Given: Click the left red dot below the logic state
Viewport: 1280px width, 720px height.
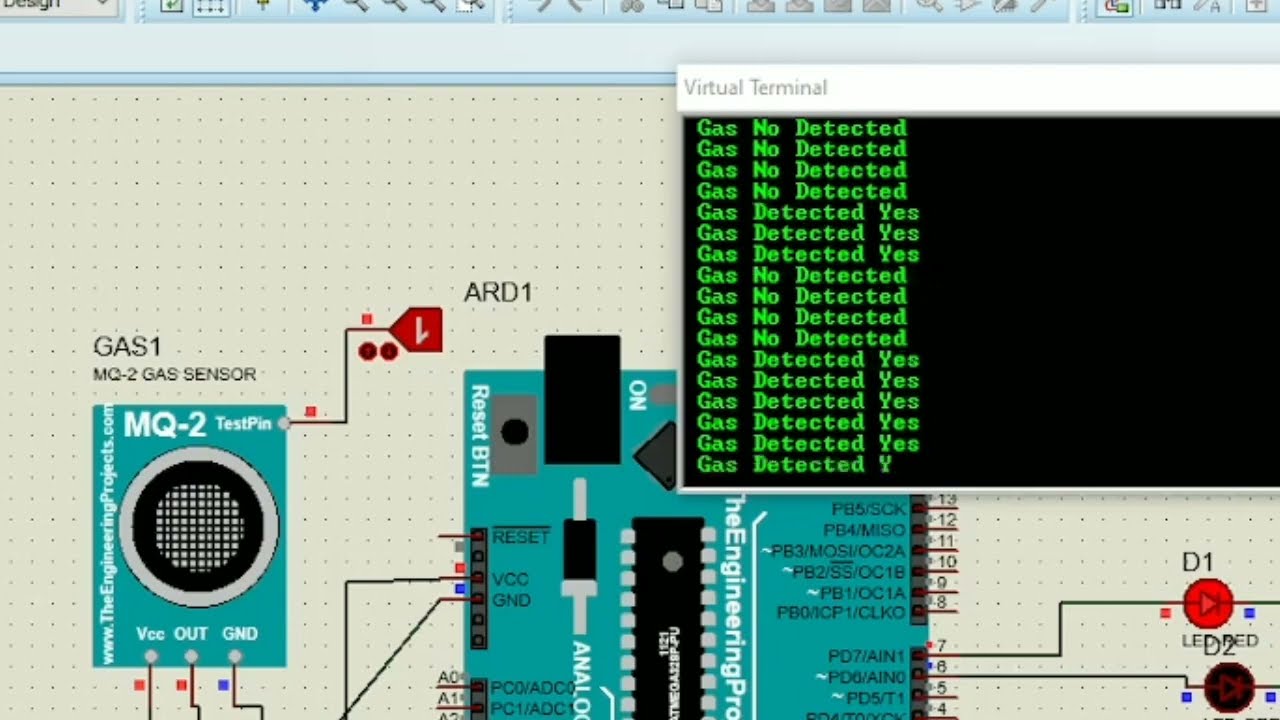Looking at the screenshot, I should click(367, 351).
